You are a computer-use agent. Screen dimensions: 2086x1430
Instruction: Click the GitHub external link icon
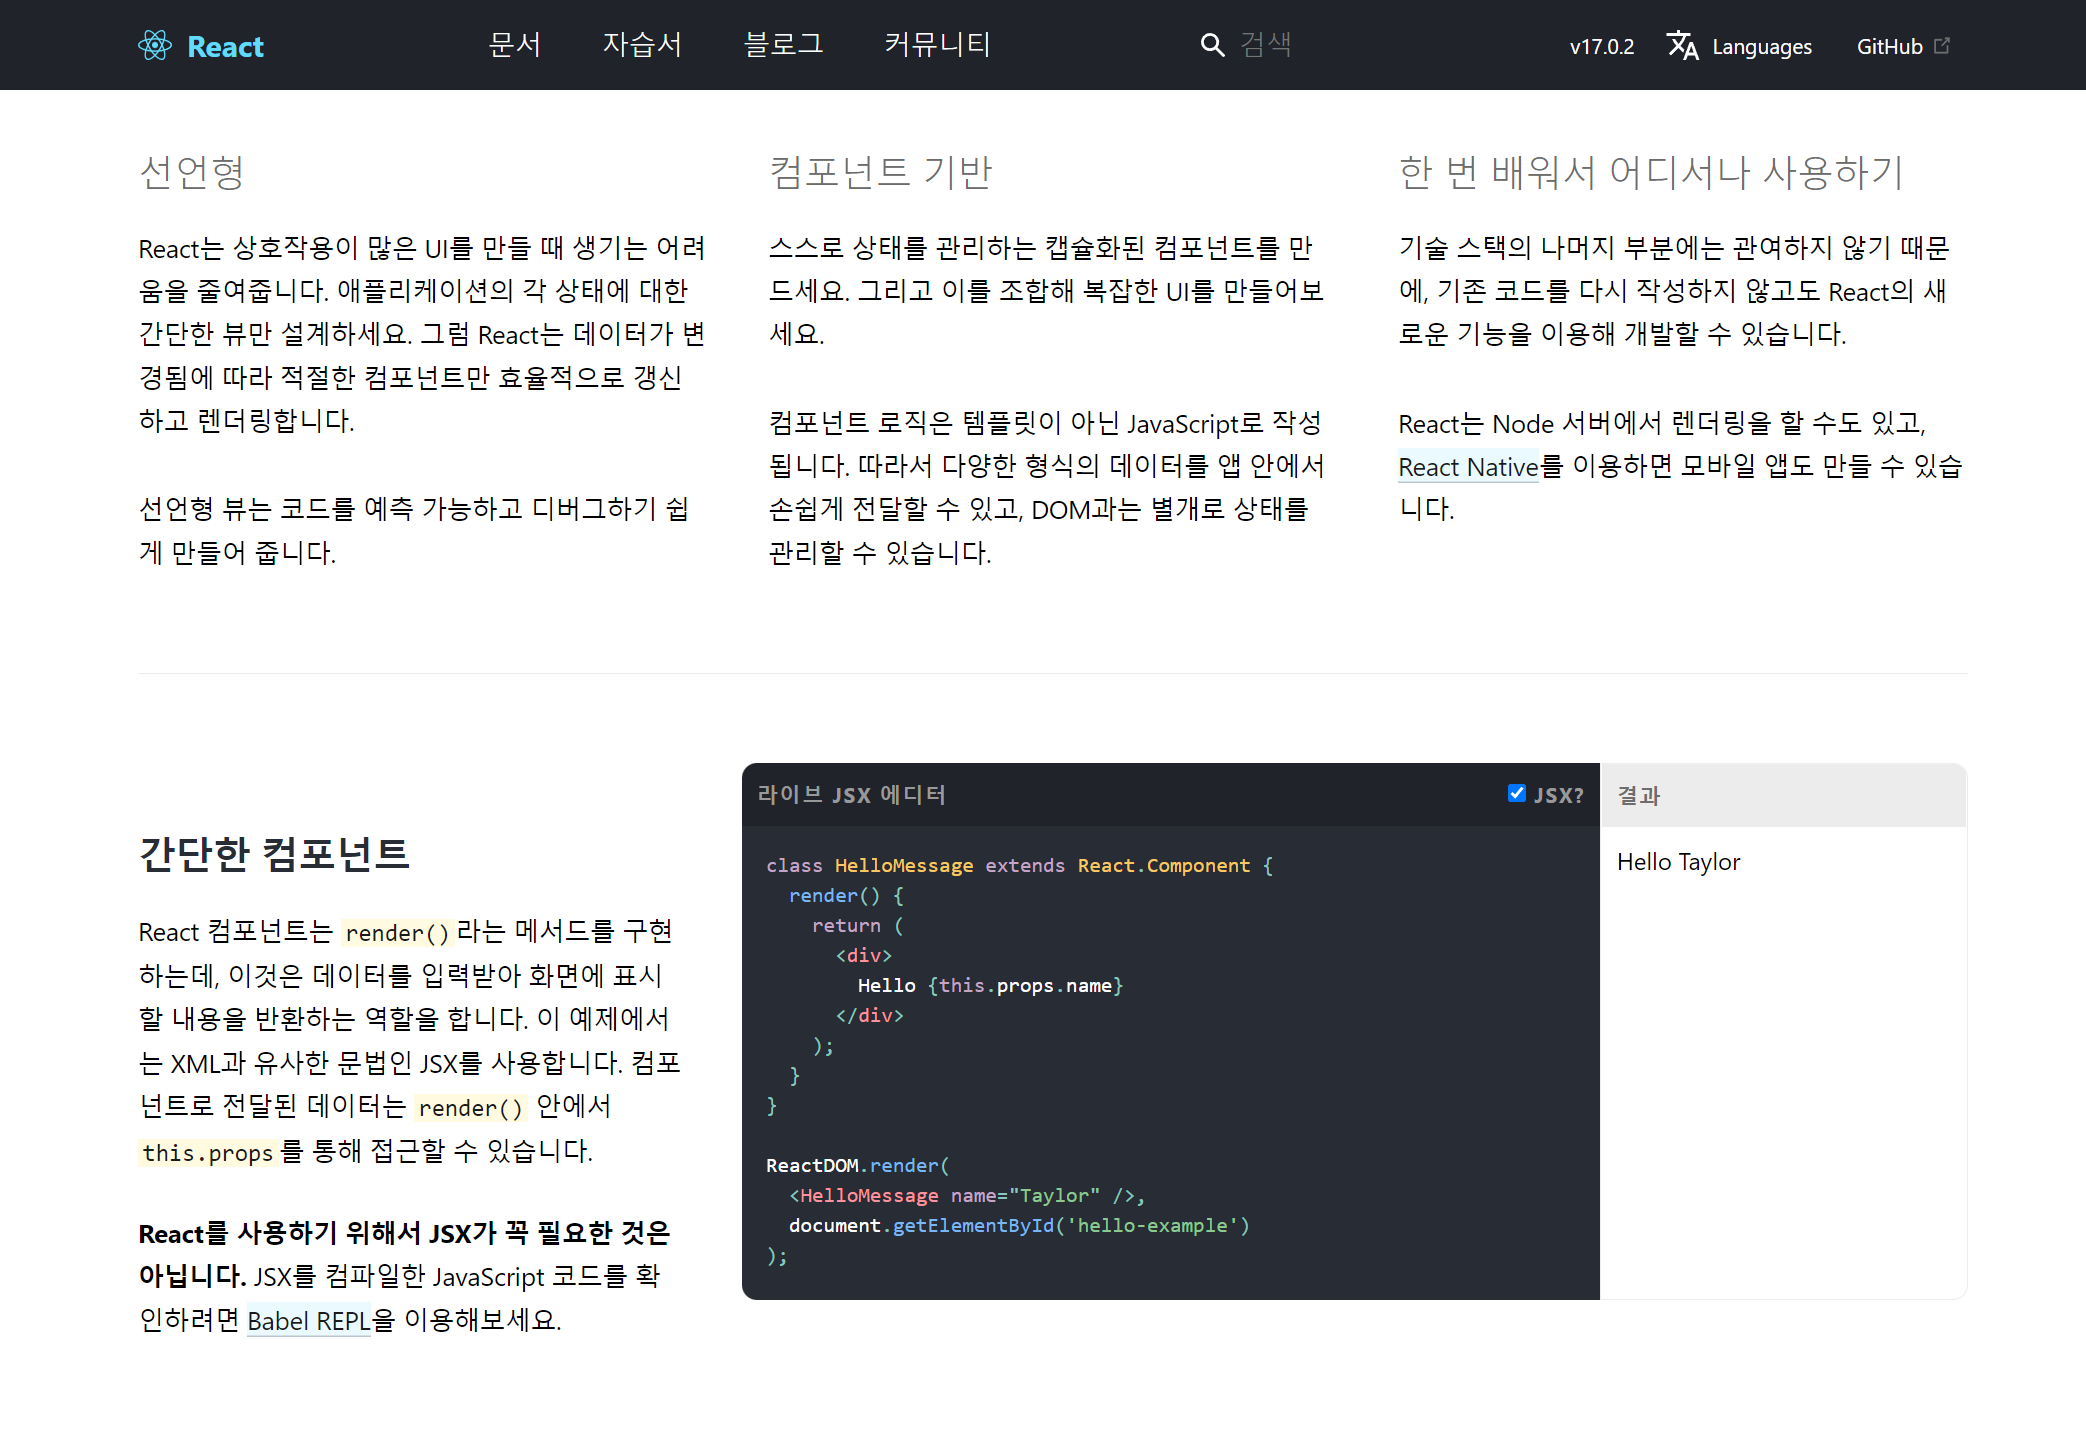[x=1942, y=46]
